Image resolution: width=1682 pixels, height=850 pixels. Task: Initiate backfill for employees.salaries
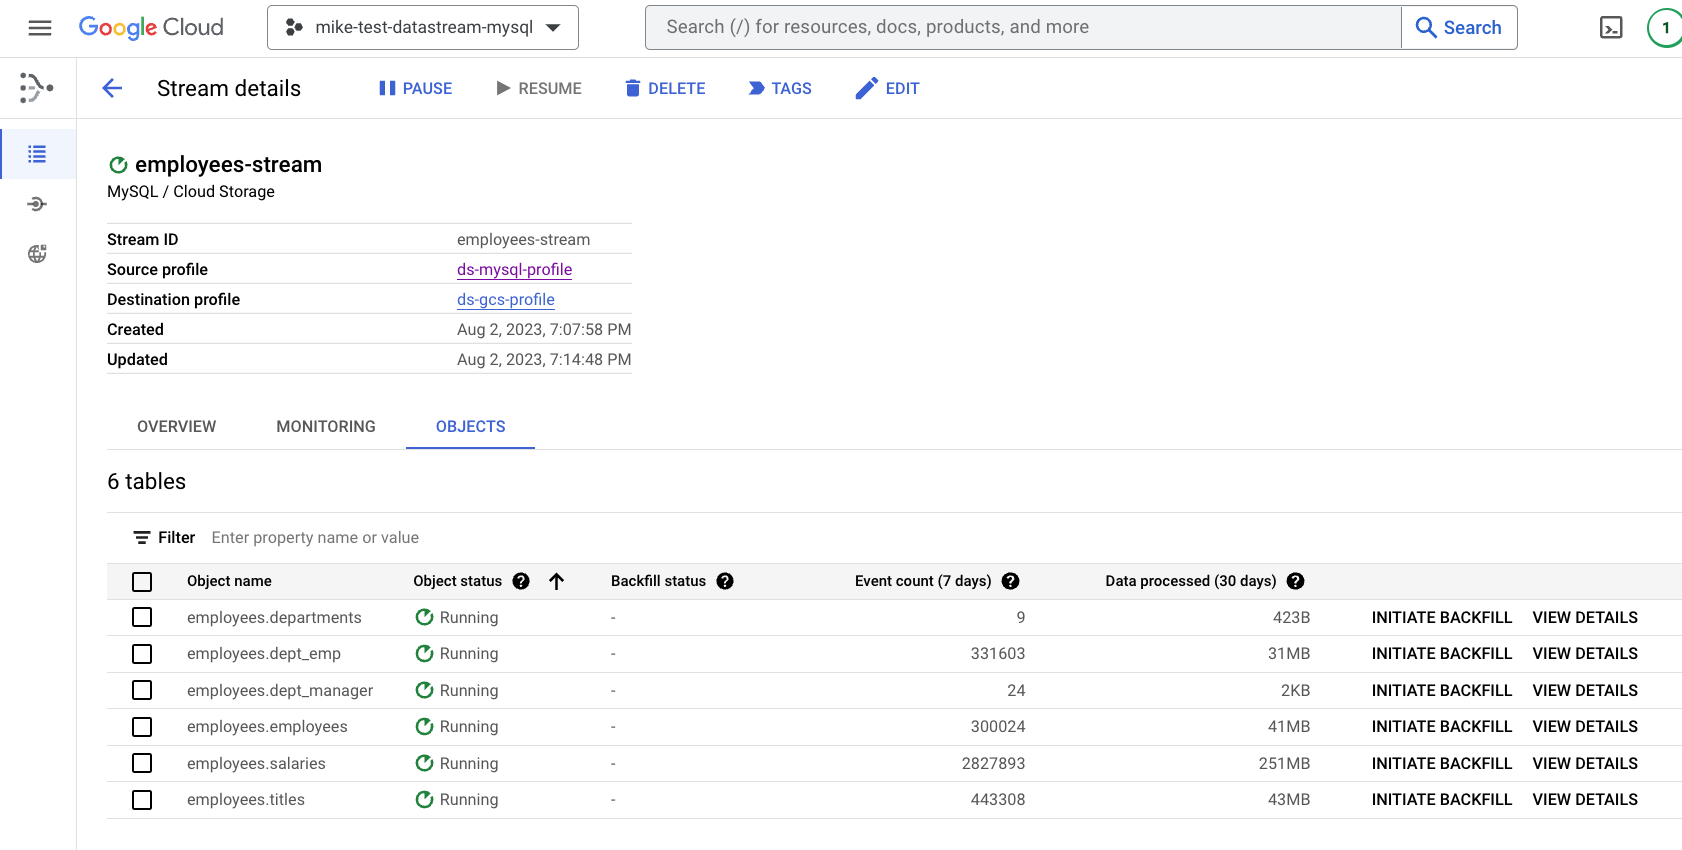point(1441,763)
